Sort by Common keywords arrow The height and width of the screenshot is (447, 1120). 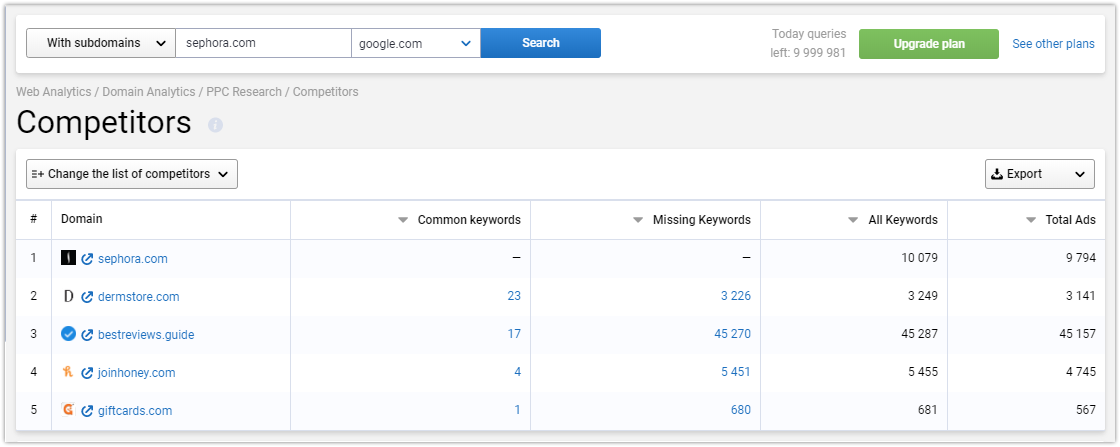[403, 220]
